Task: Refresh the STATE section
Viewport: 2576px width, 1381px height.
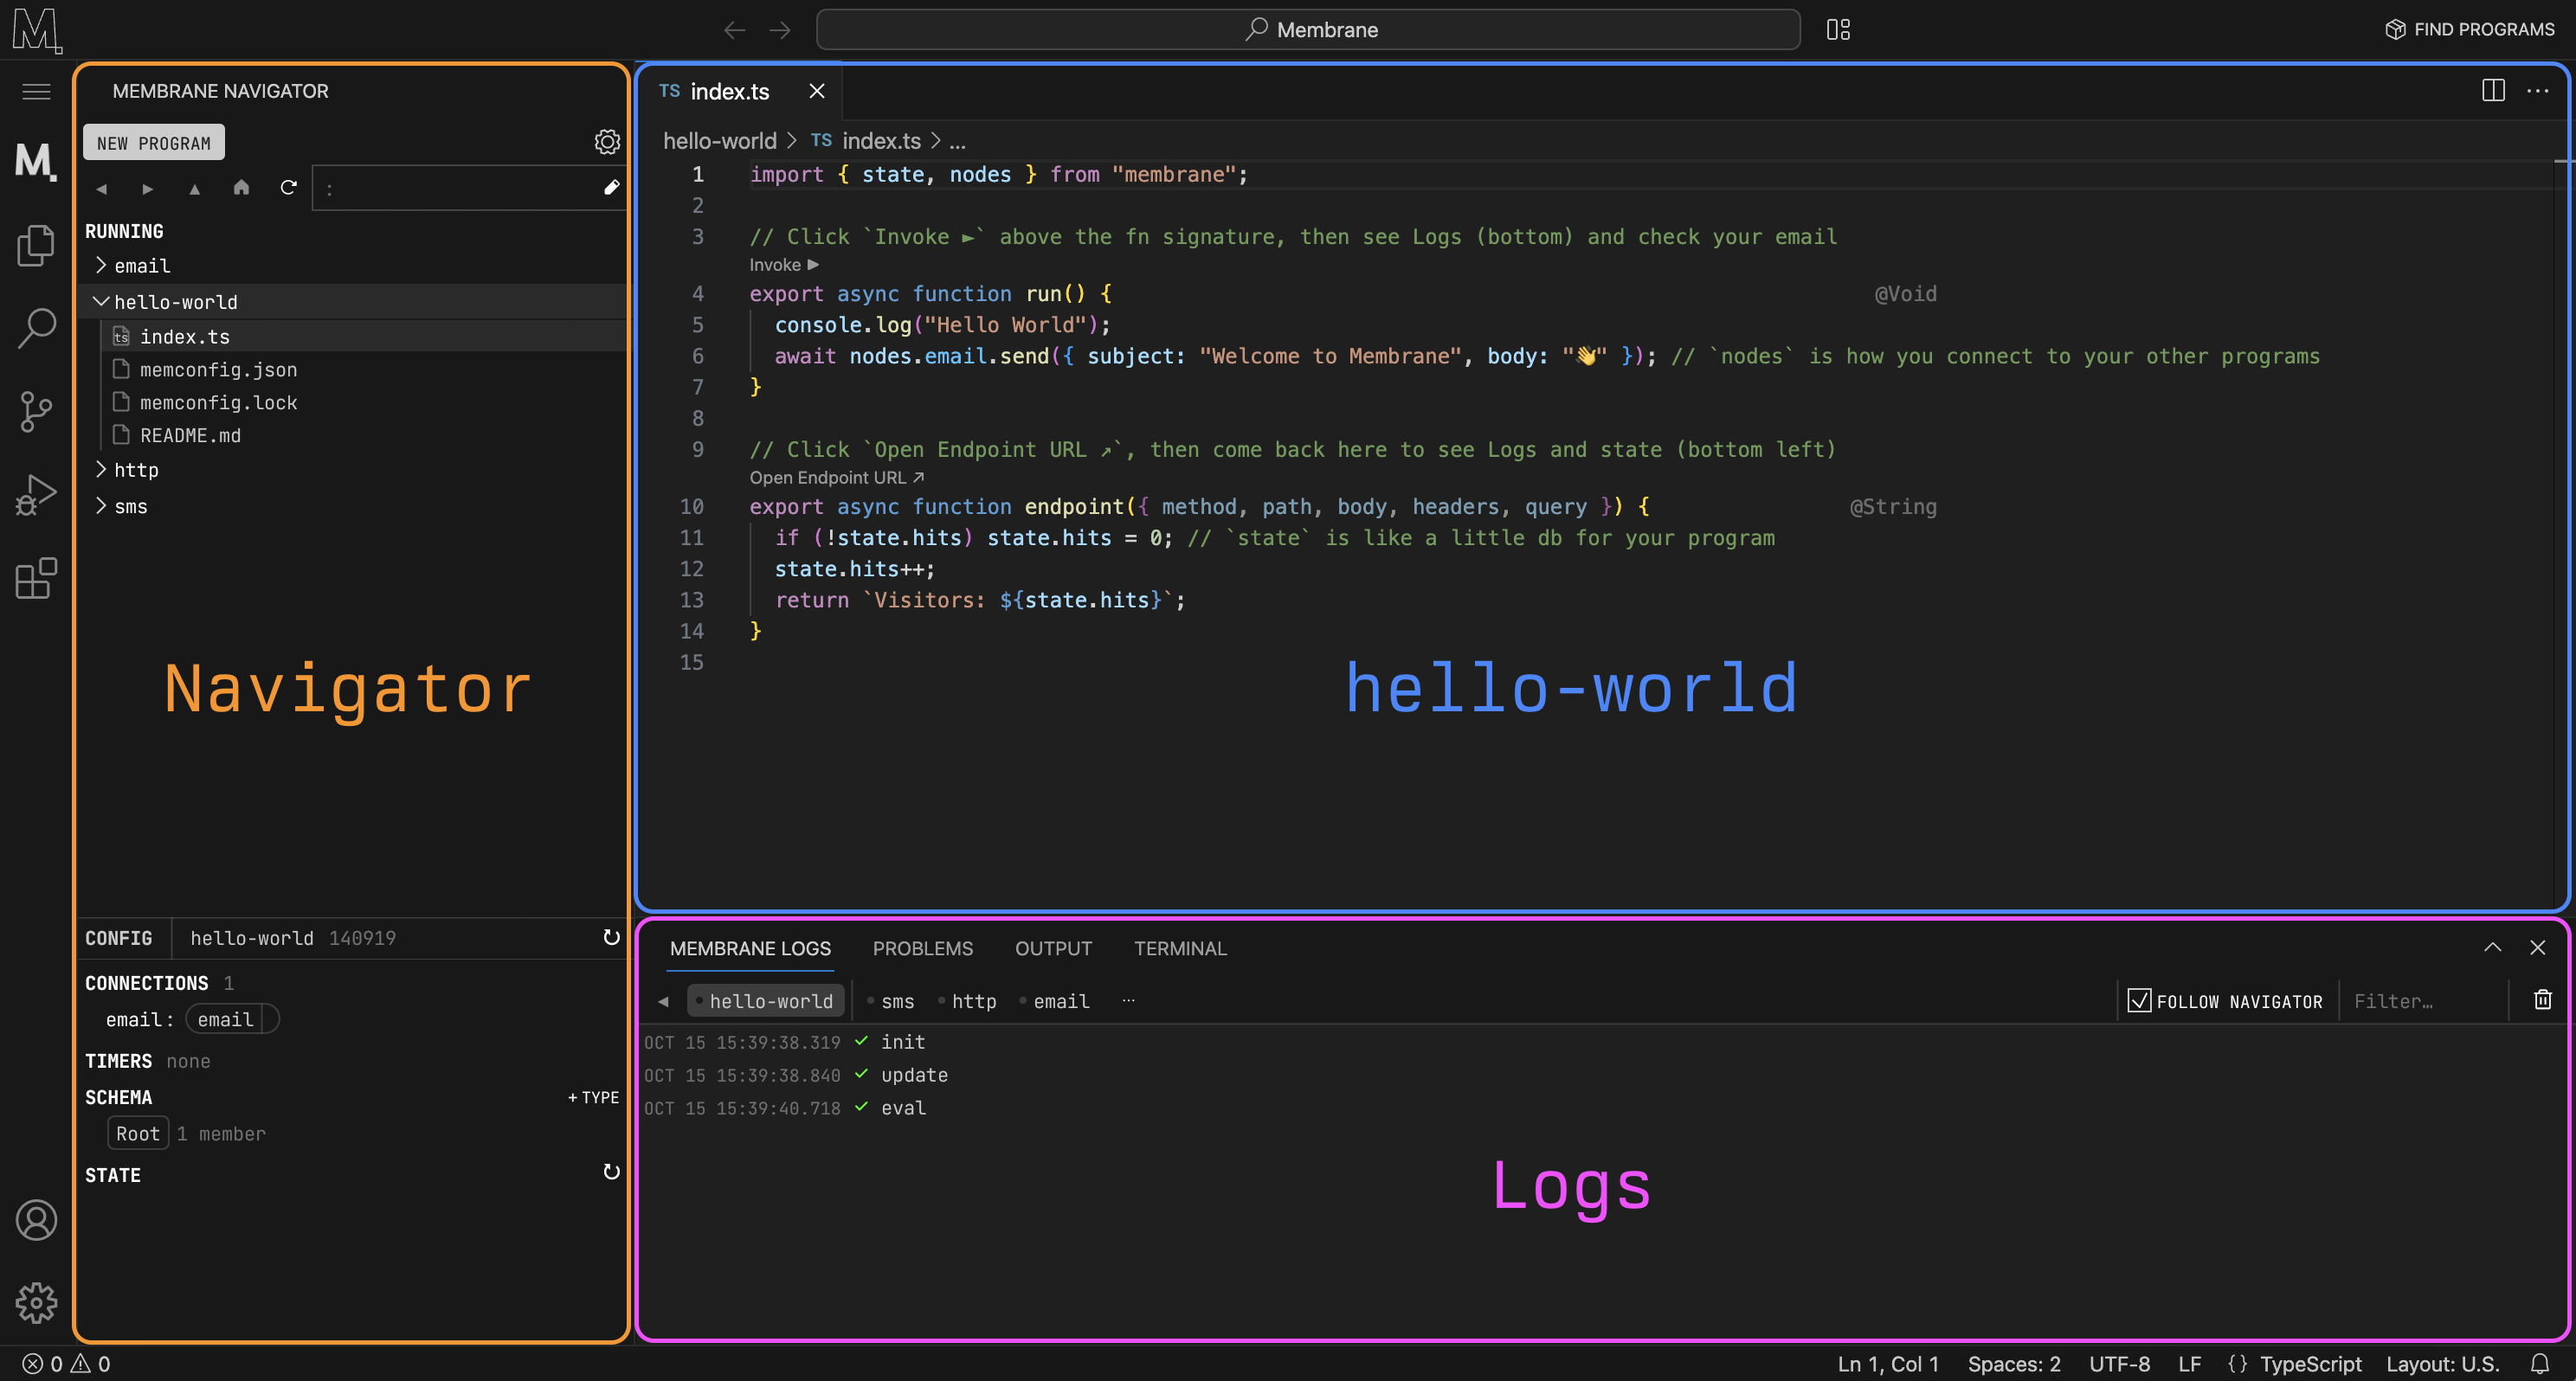Action: tap(611, 1172)
